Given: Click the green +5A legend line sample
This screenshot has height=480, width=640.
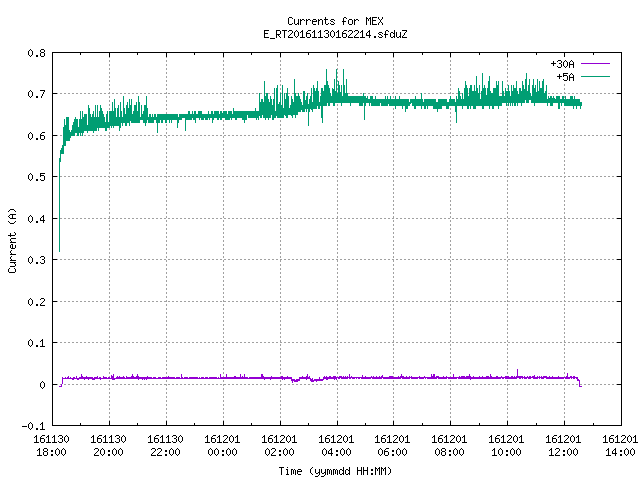Looking at the screenshot, I should click(x=596, y=76).
